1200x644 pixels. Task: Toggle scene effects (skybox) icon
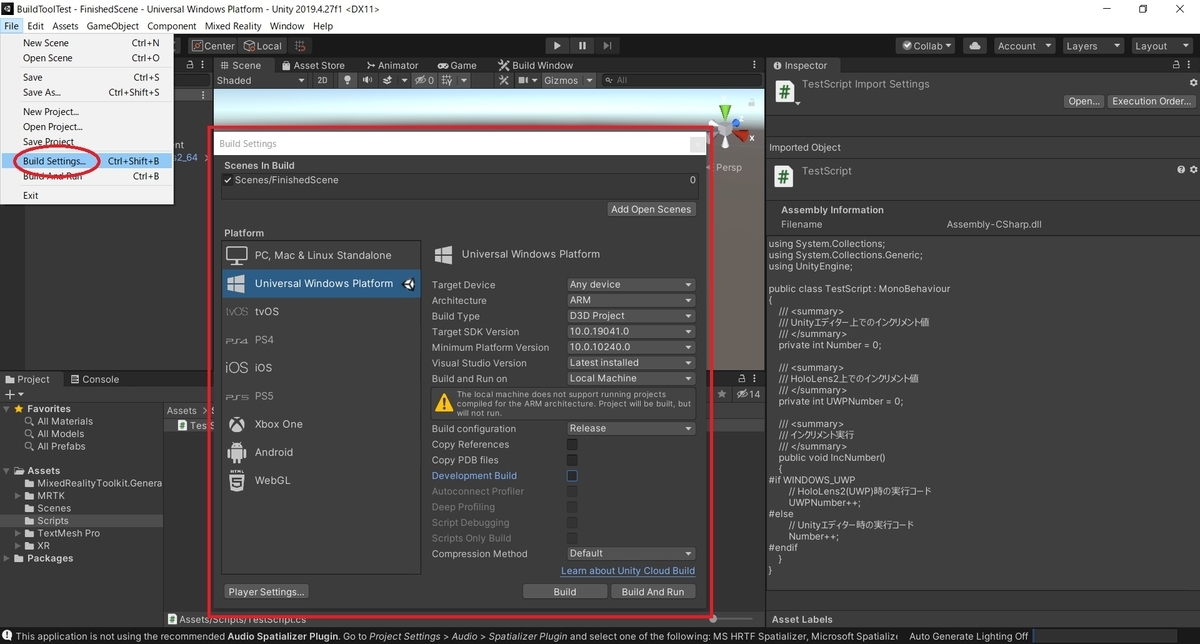click(388, 80)
